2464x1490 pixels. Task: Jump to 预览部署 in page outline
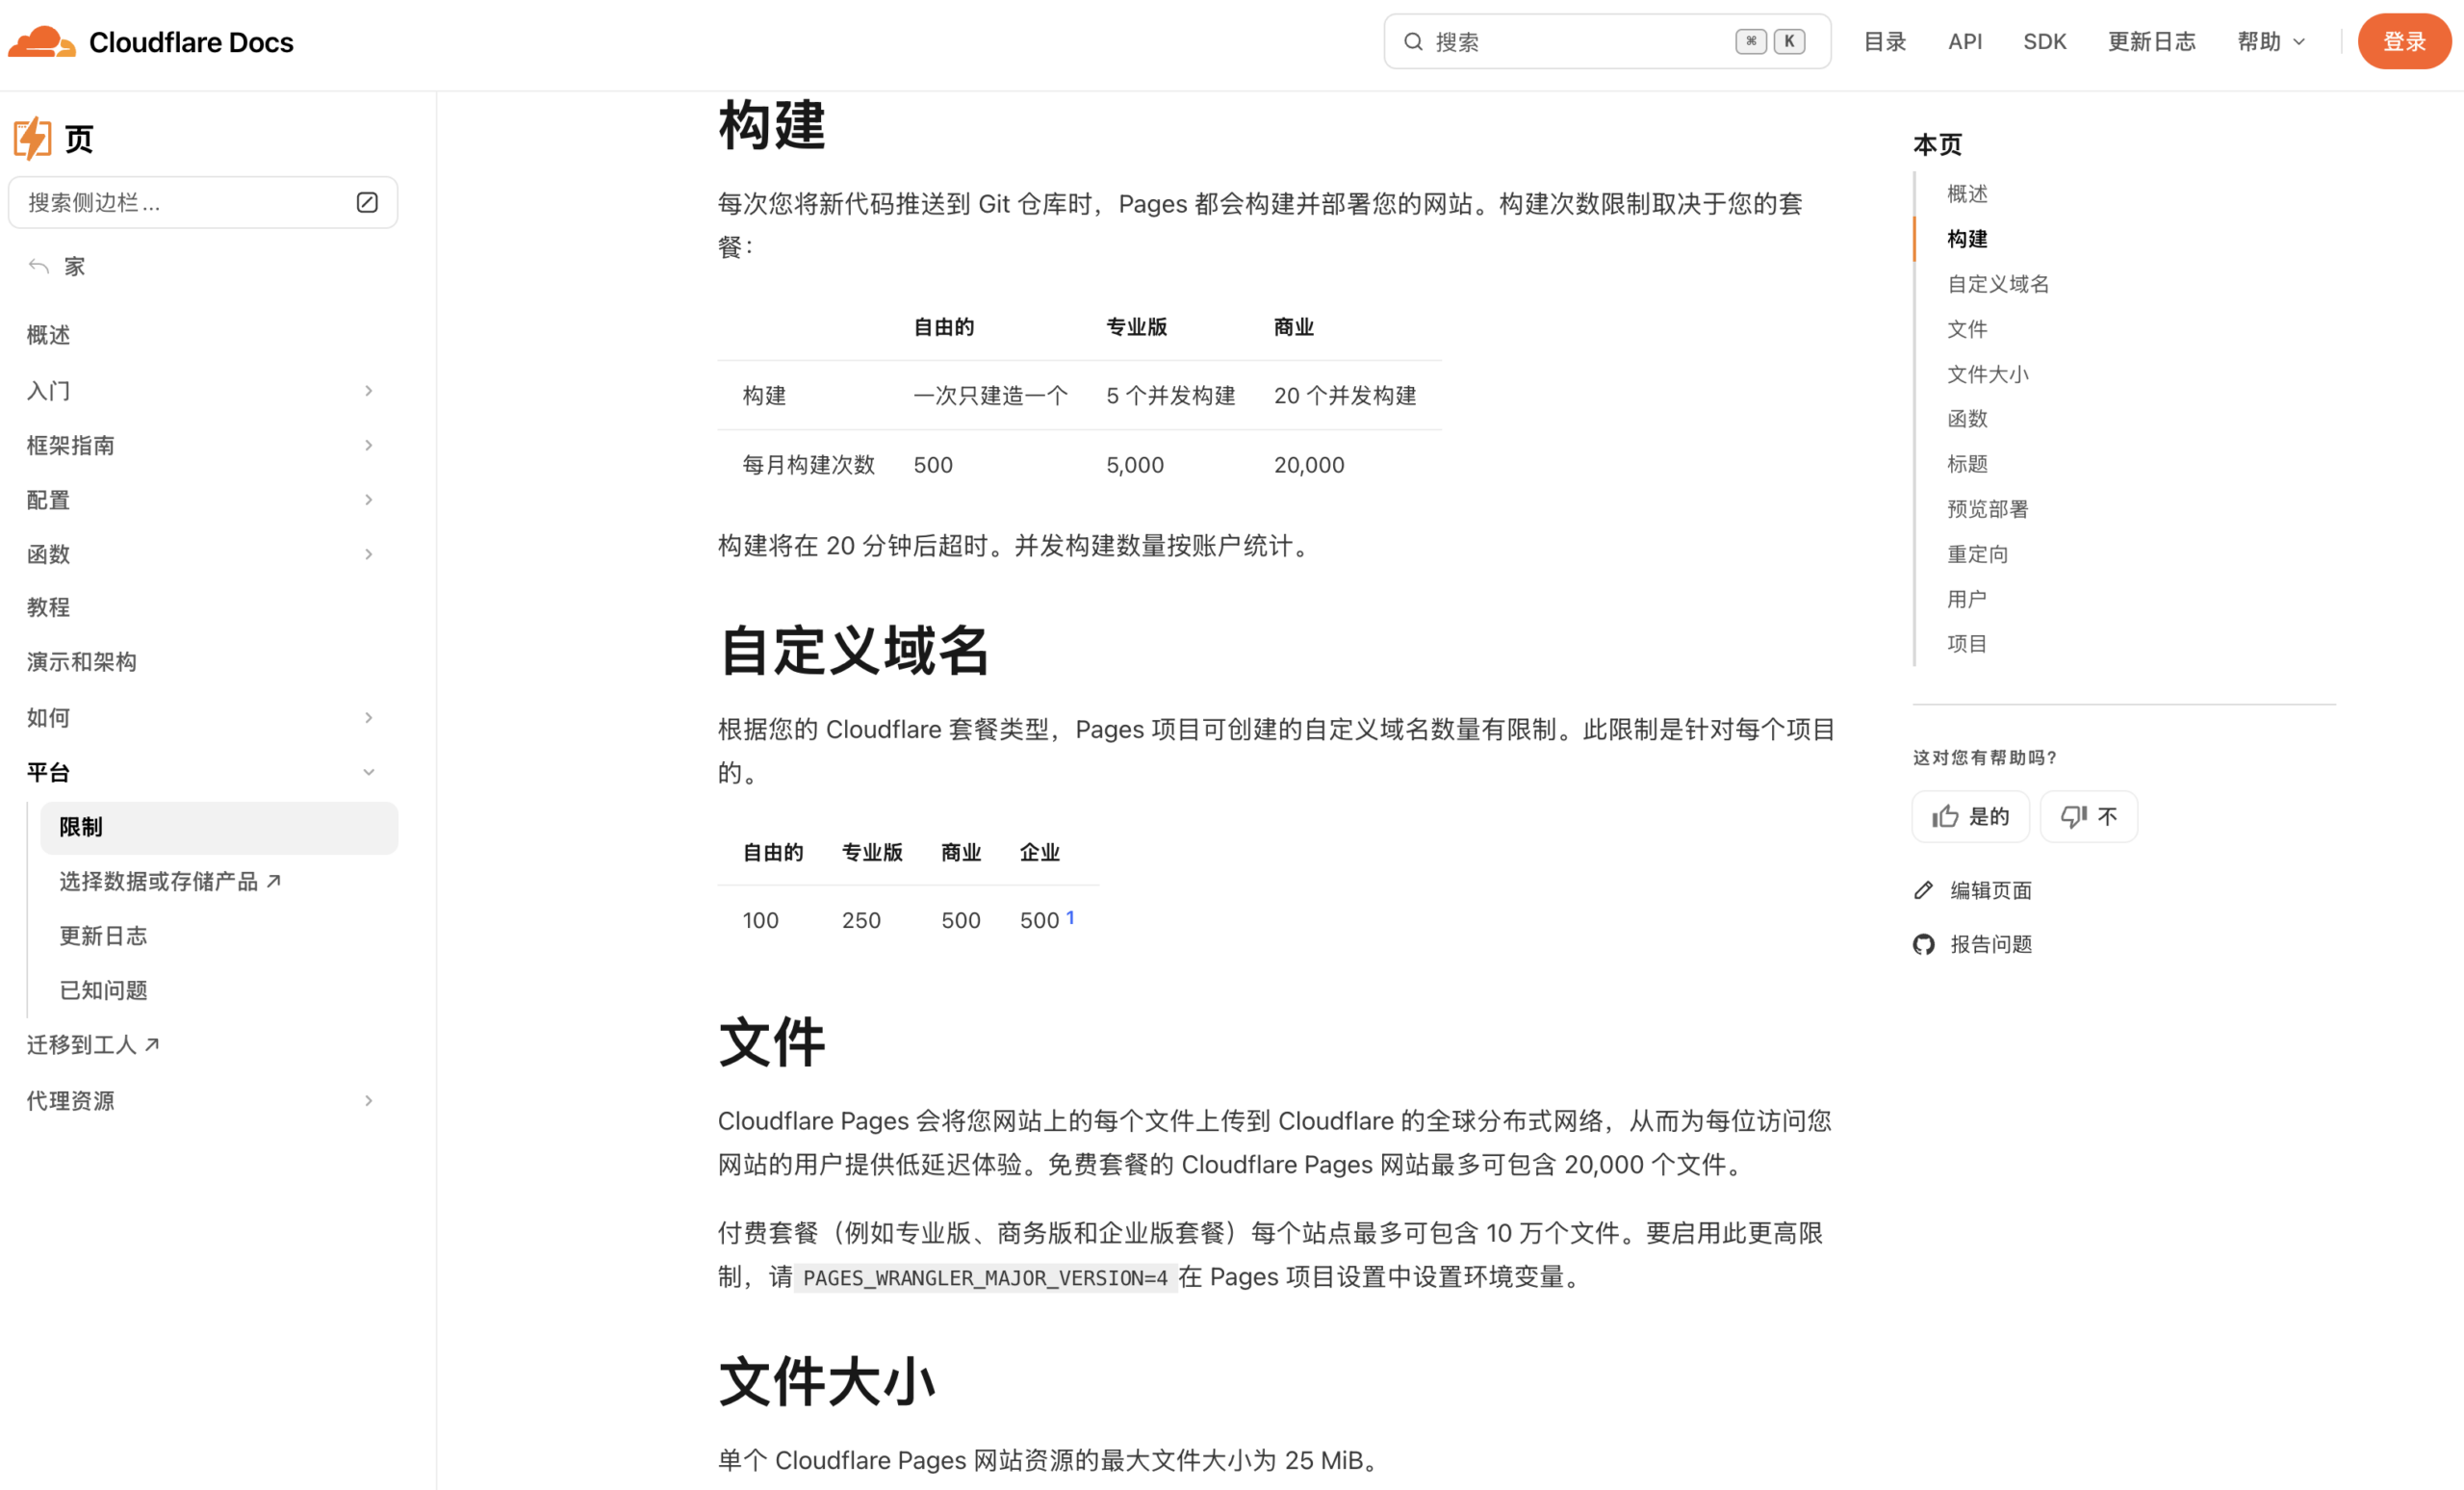coord(1988,509)
